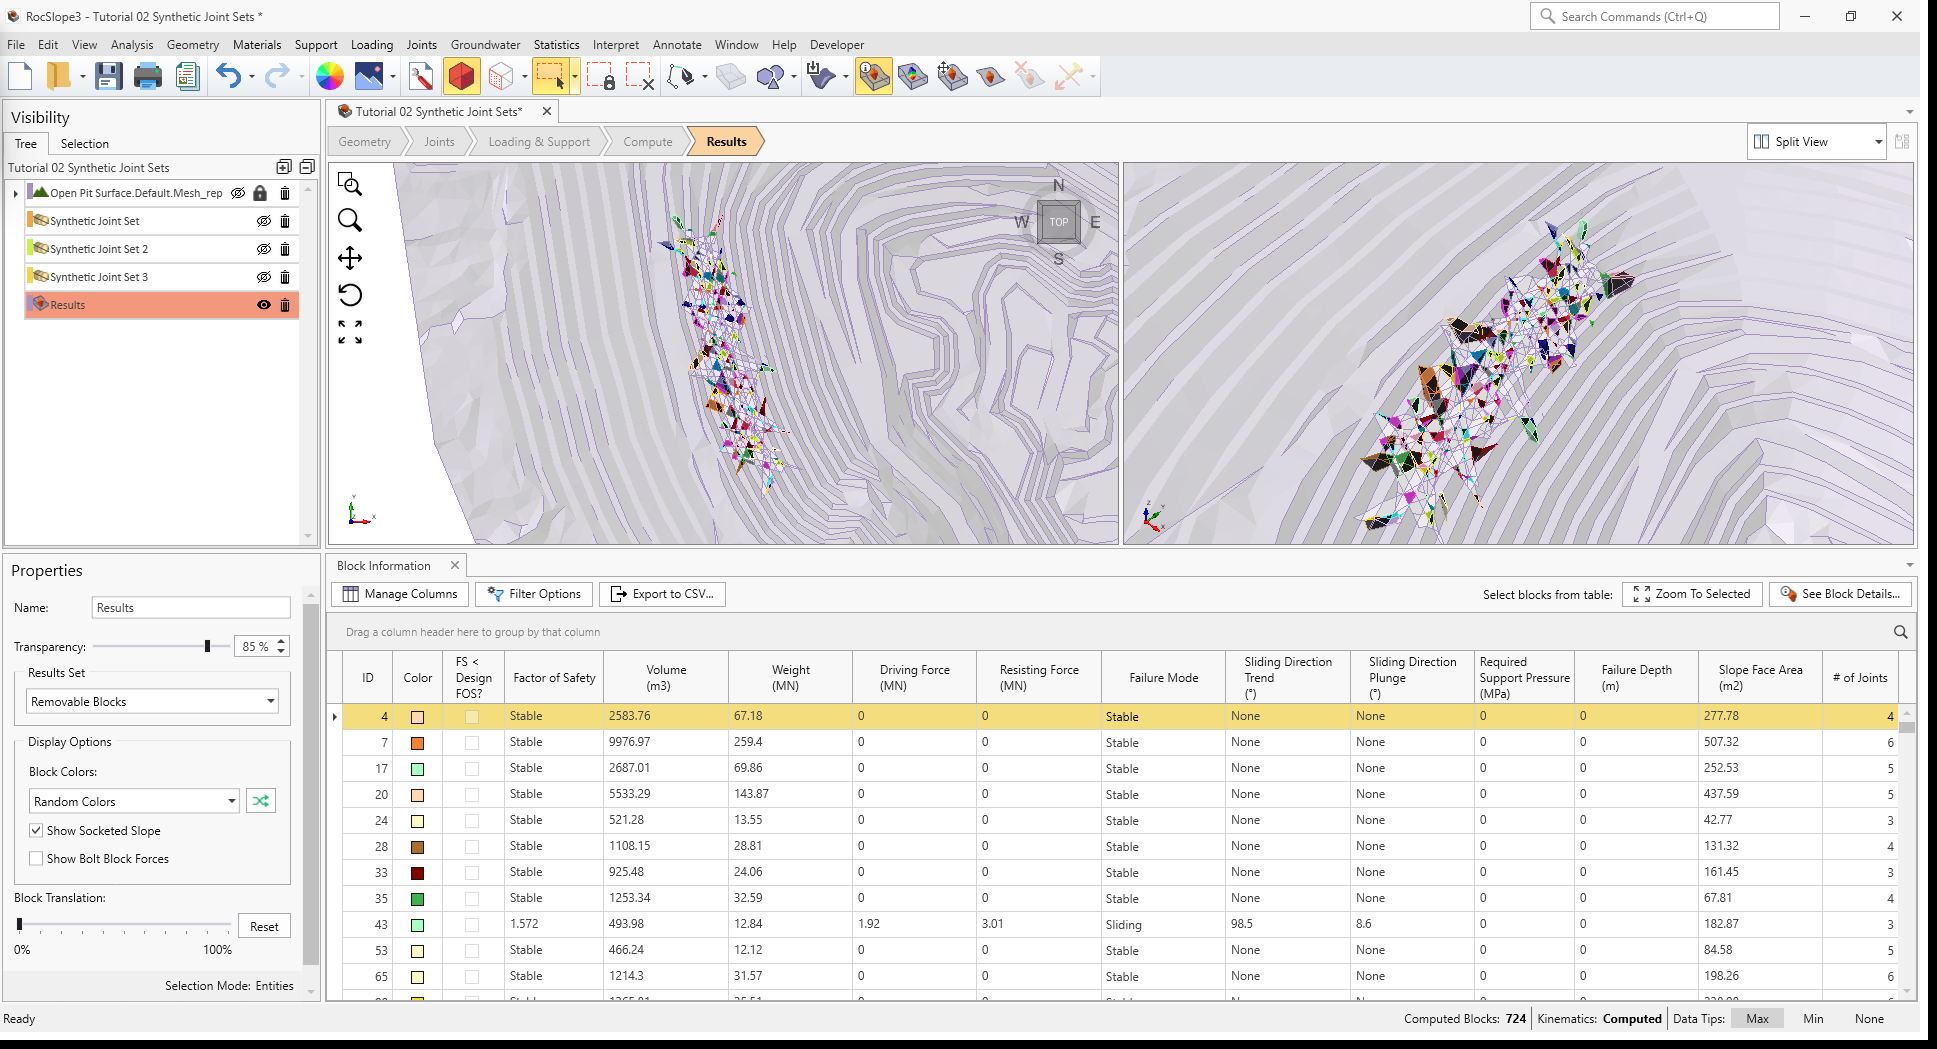Click Export to CSV button
The height and width of the screenshot is (1049, 1937).
pos(662,594)
